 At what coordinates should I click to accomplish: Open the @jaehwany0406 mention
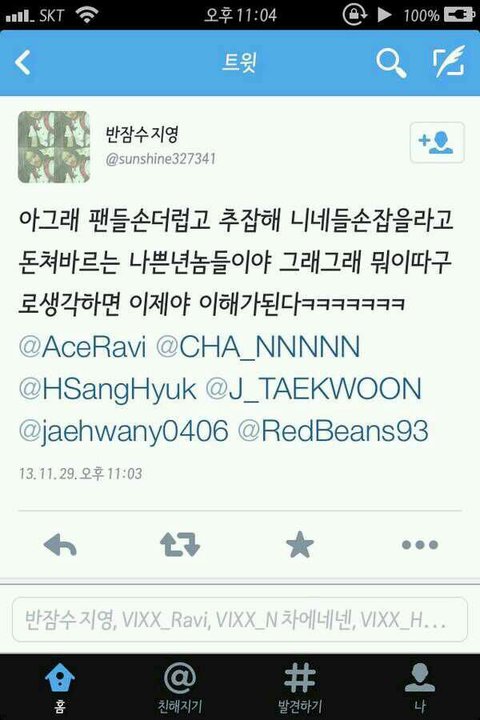(x=124, y=432)
